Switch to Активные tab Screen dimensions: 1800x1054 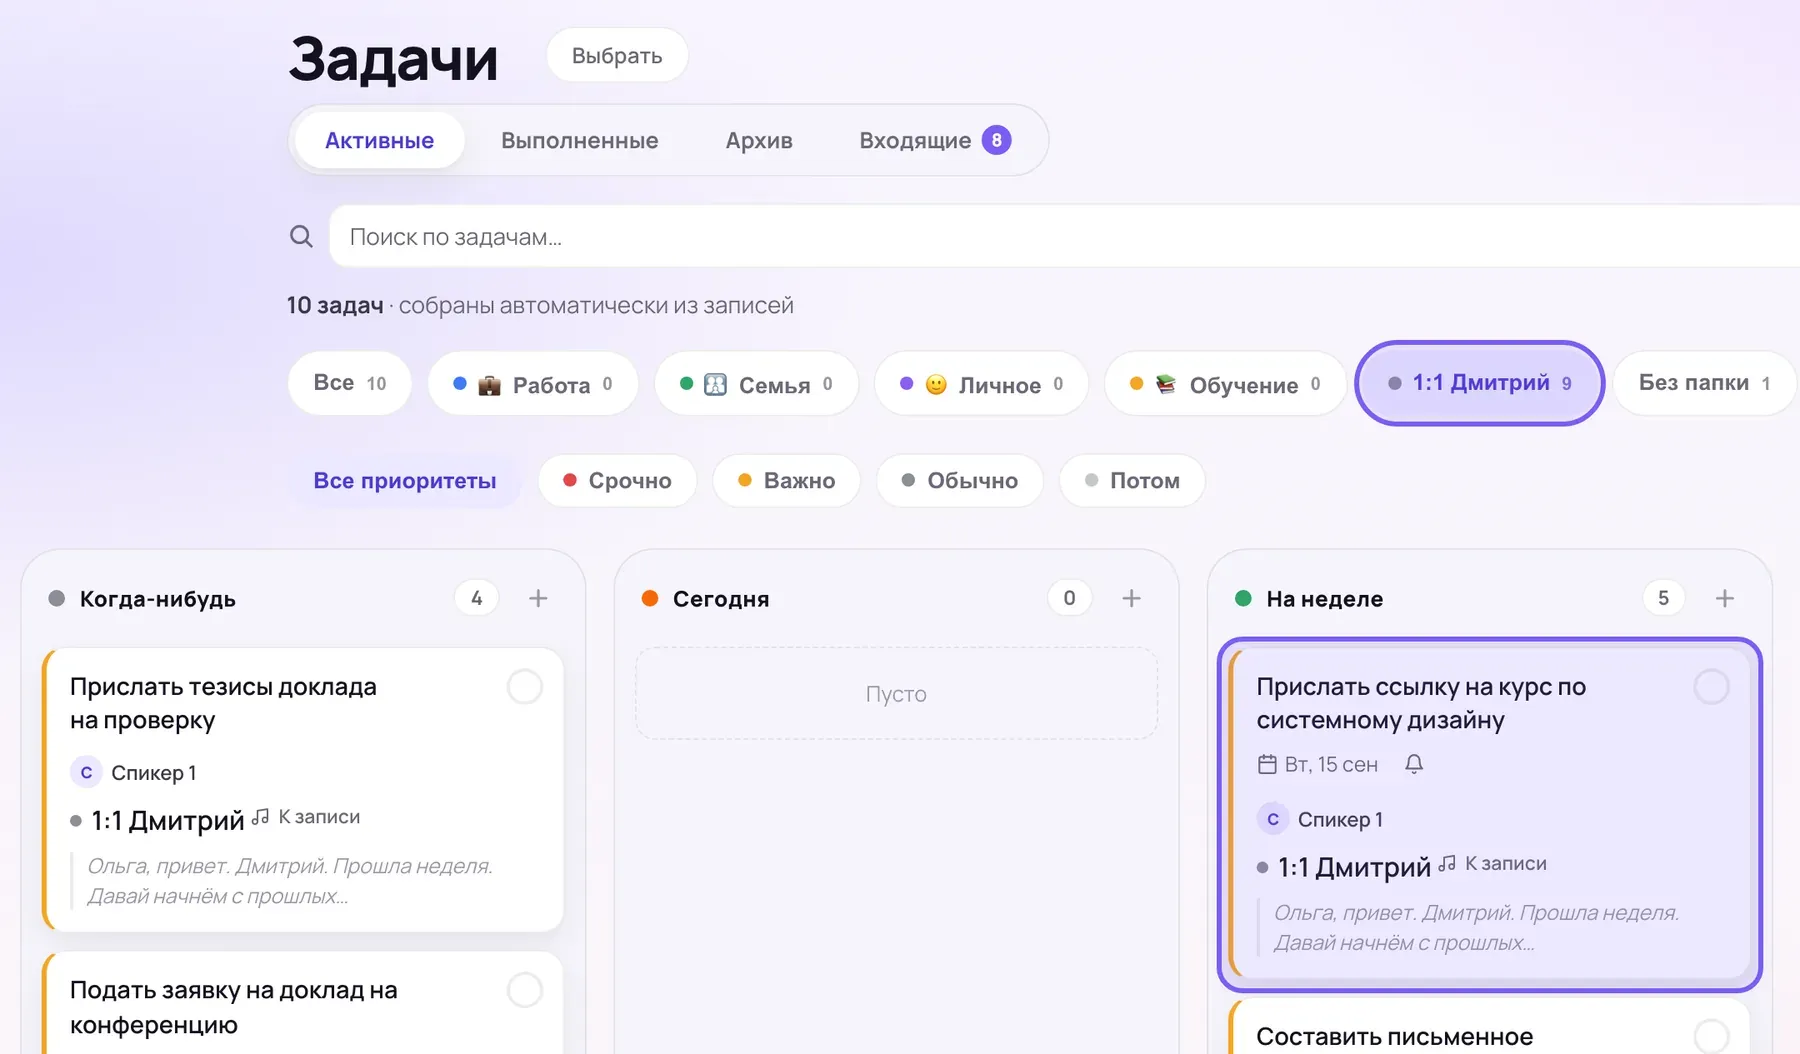click(x=379, y=140)
